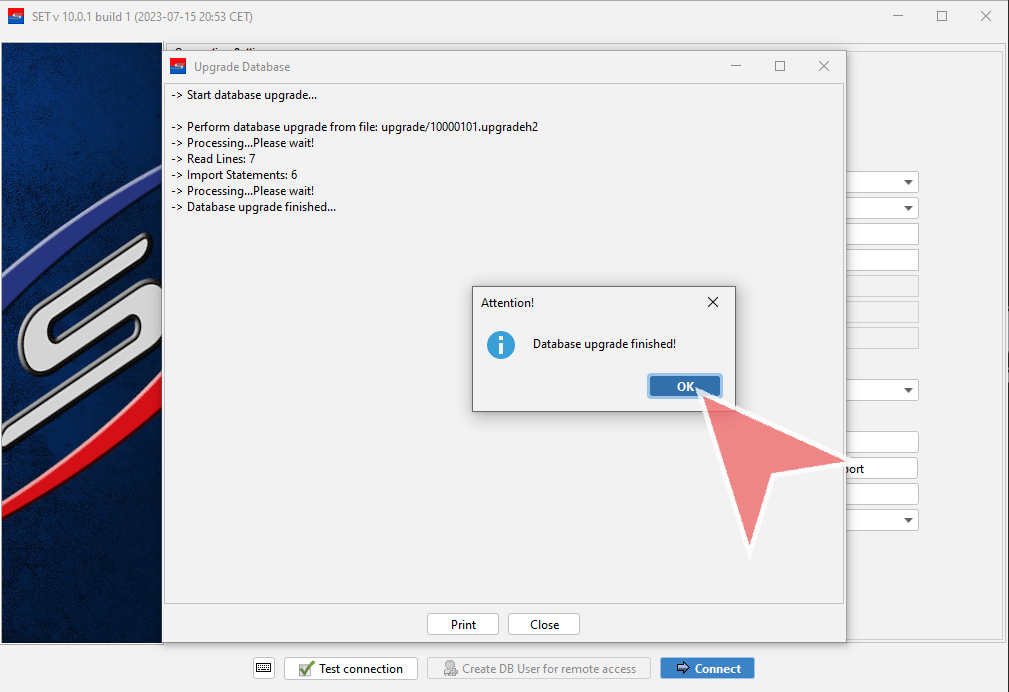Image resolution: width=1009 pixels, height=692 pixels.
Task: Click the Test connection button
Action: [x=350, y=668]
